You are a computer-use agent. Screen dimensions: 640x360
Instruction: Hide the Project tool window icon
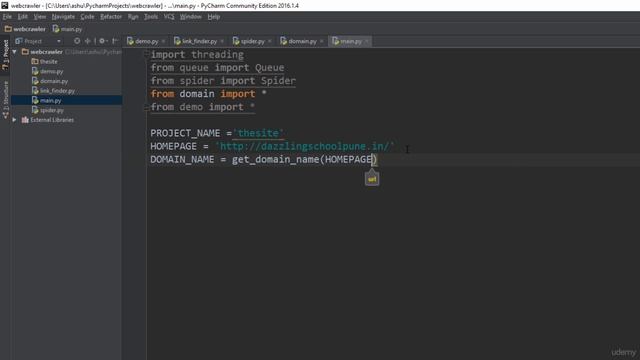point(115,41)
